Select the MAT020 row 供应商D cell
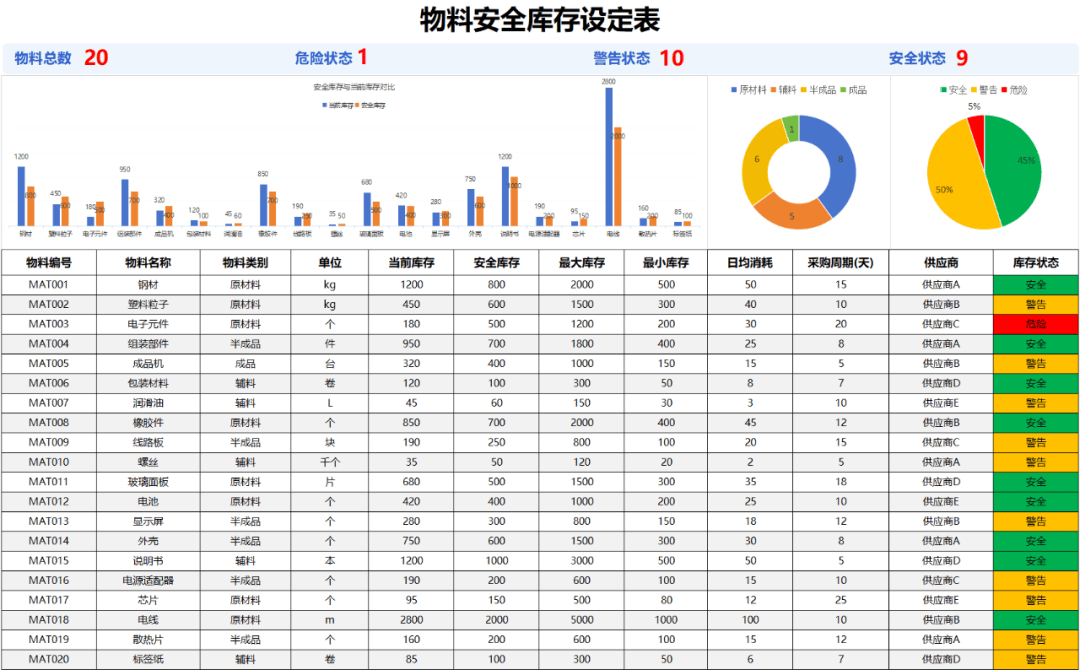This screenshot has width=1080, height=670. point(940,660)
